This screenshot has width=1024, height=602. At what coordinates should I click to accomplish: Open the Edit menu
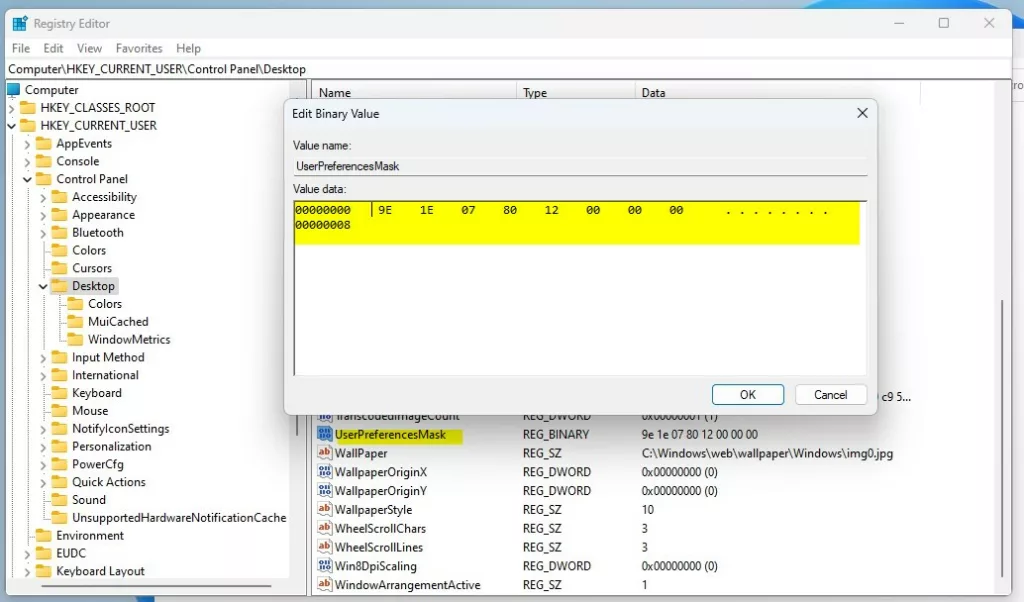click(53, 48)
